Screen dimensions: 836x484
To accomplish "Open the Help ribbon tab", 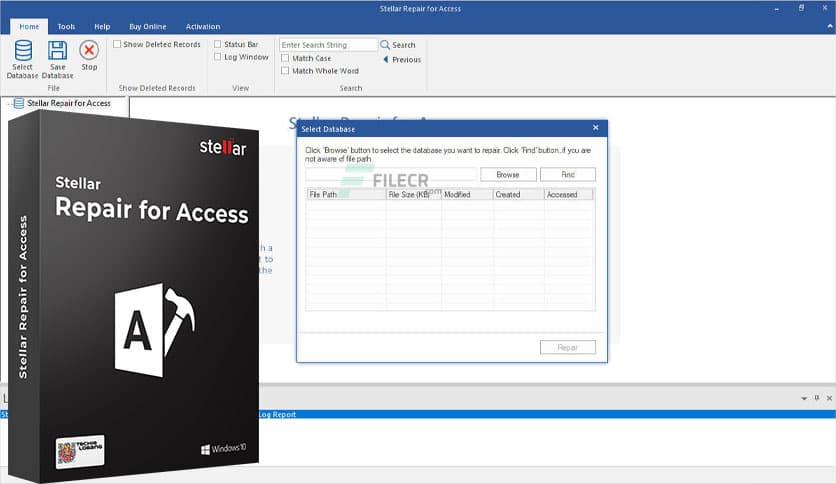I will [x=102, y=26].
